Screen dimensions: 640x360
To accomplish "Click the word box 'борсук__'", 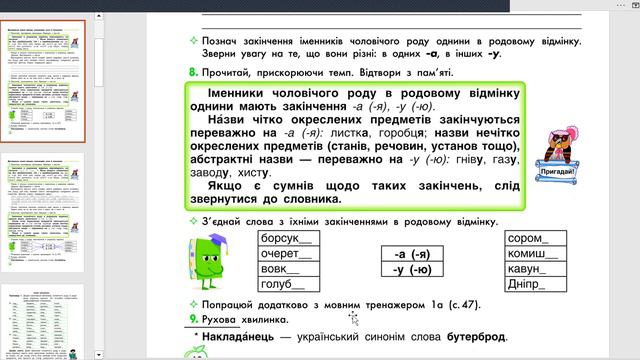I will 289,238.
